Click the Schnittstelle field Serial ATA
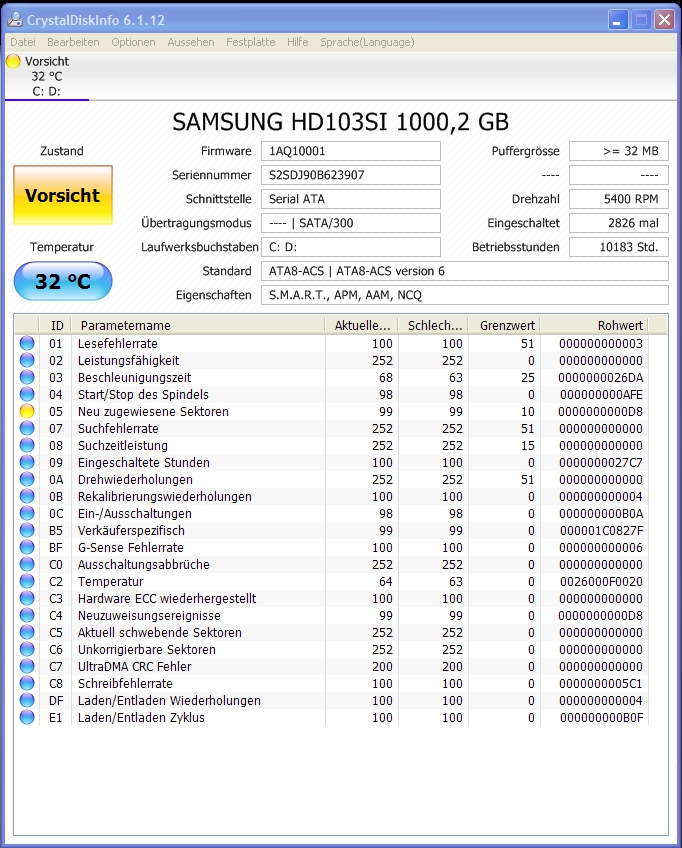The image size is (682, 848). (x=350, y=199)
